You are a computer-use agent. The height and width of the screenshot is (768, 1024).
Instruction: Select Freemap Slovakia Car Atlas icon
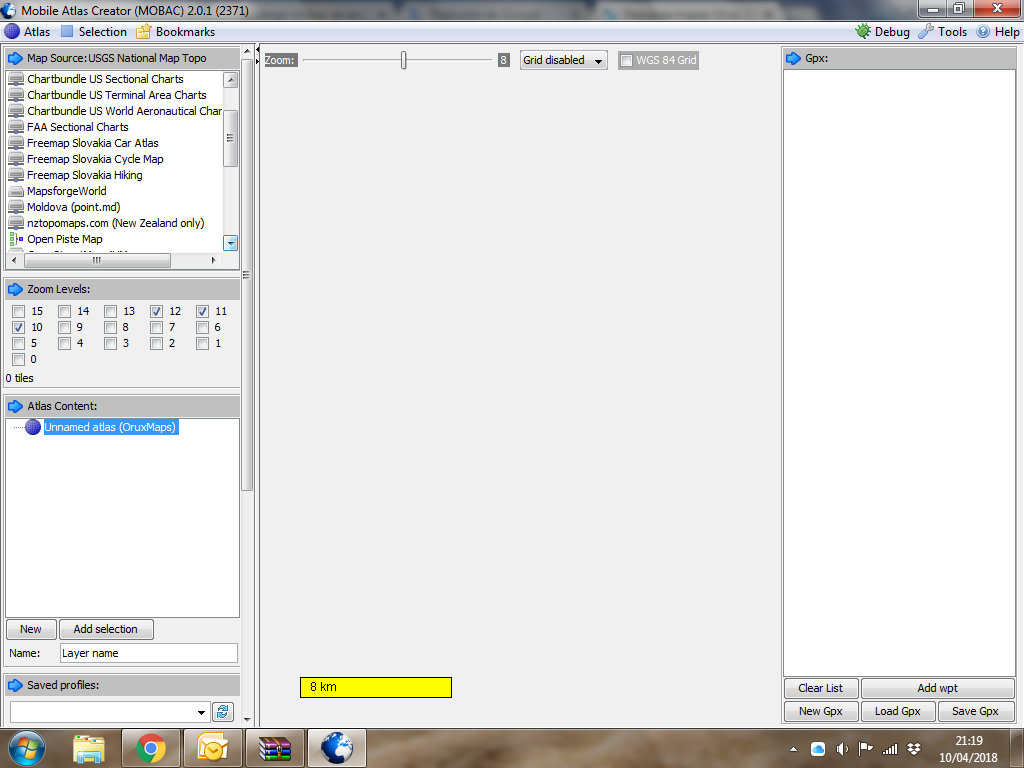pos(16,143)
